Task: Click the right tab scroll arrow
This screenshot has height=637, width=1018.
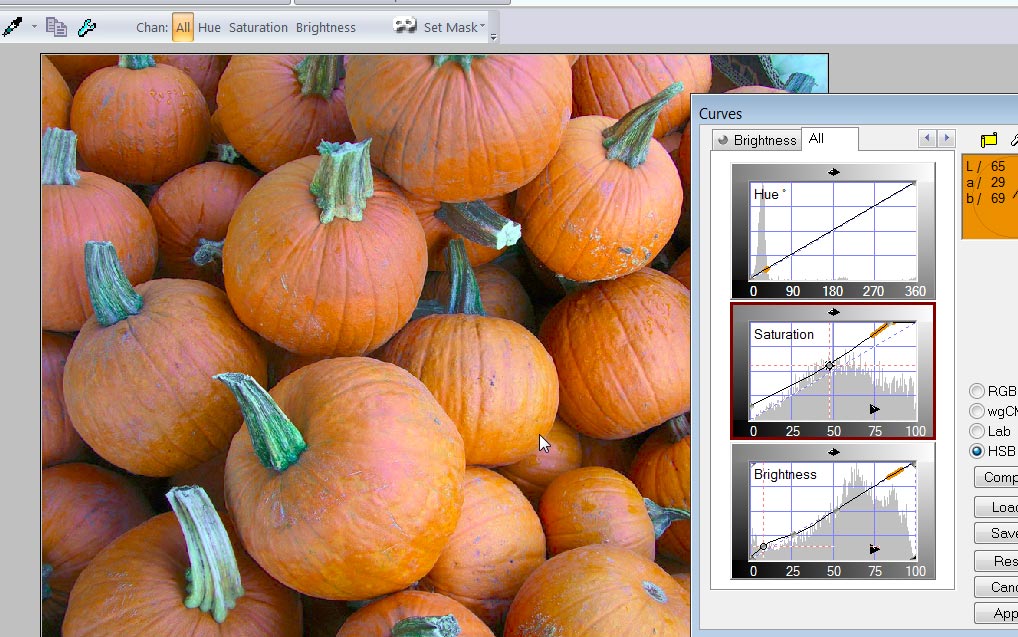Action: click(x=947, y=138)
